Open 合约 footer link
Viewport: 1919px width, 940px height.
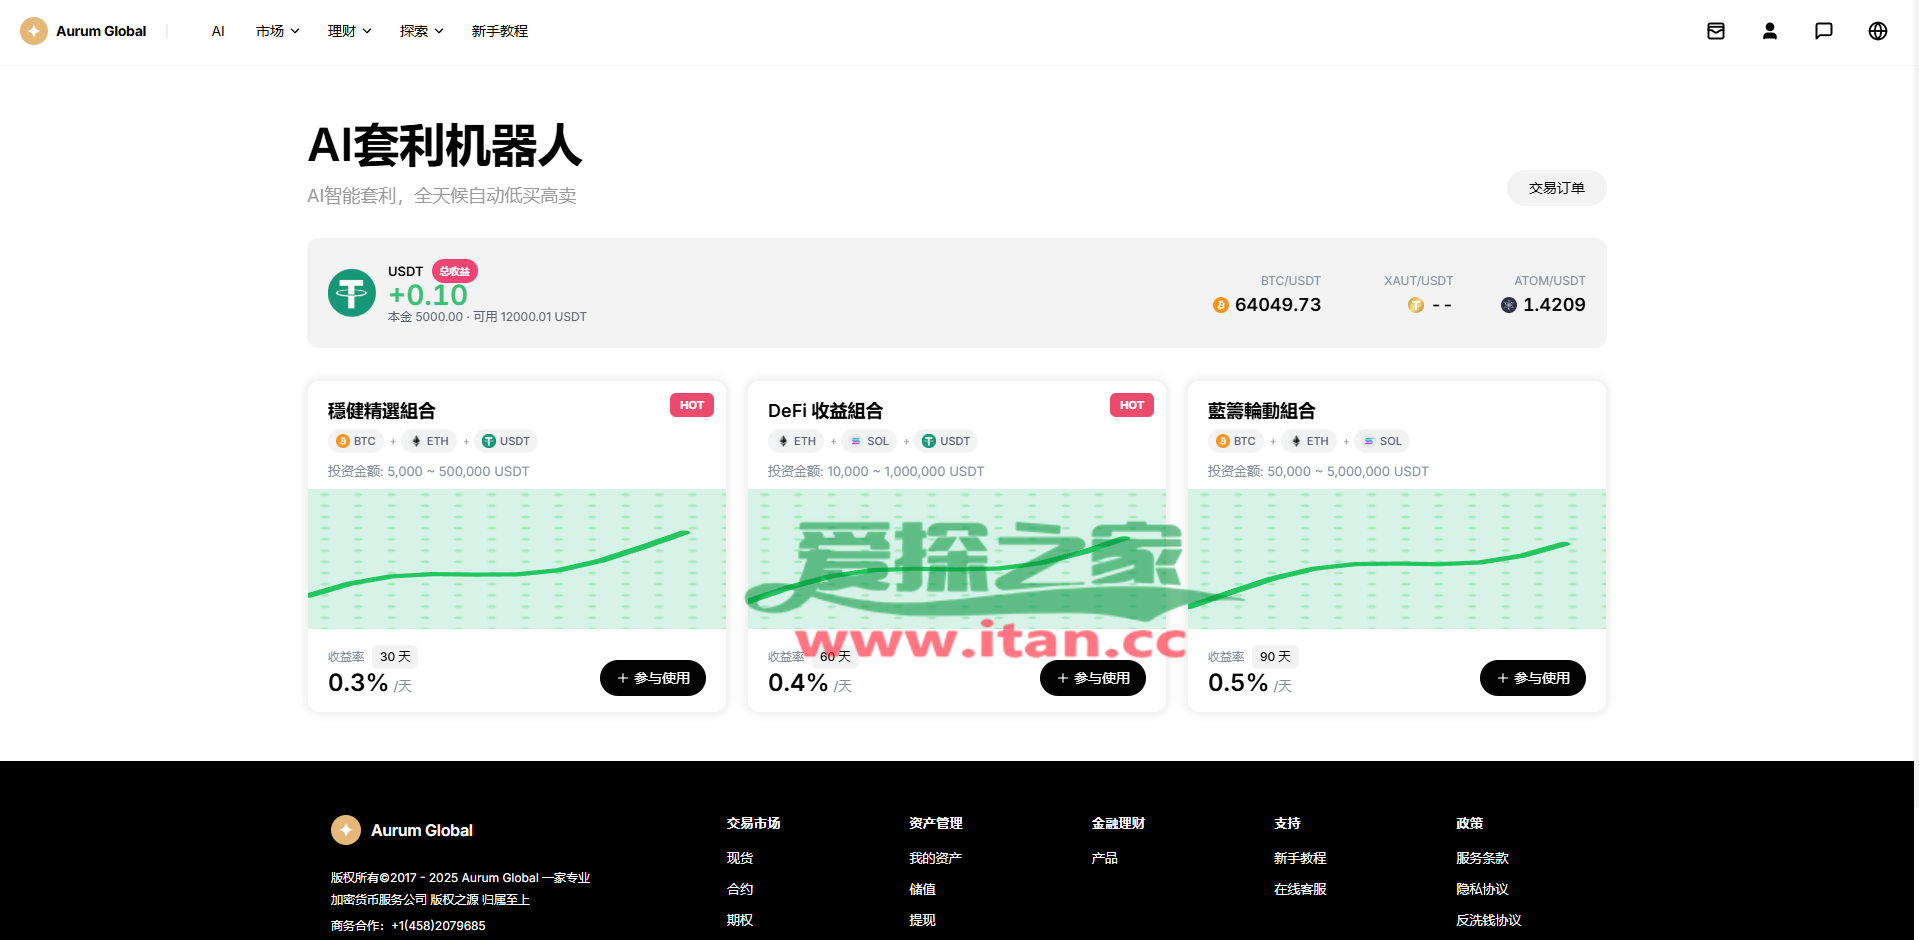pos(740,889)
